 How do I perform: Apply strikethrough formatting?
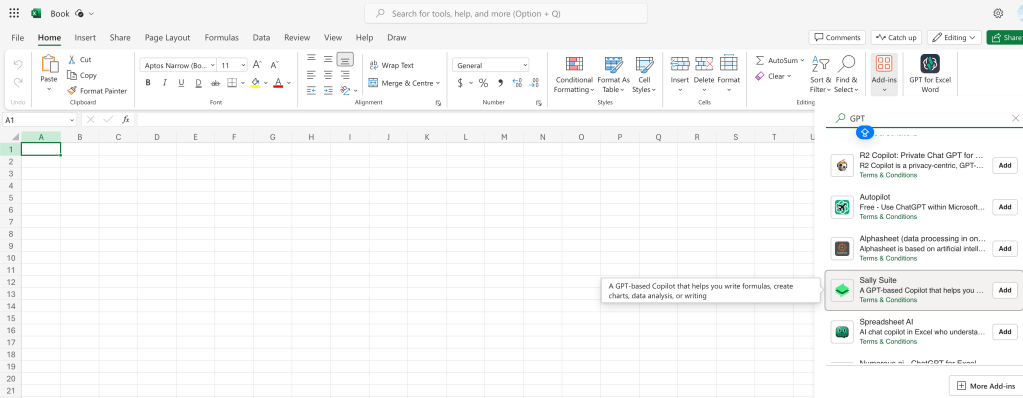tap(215, 83)
